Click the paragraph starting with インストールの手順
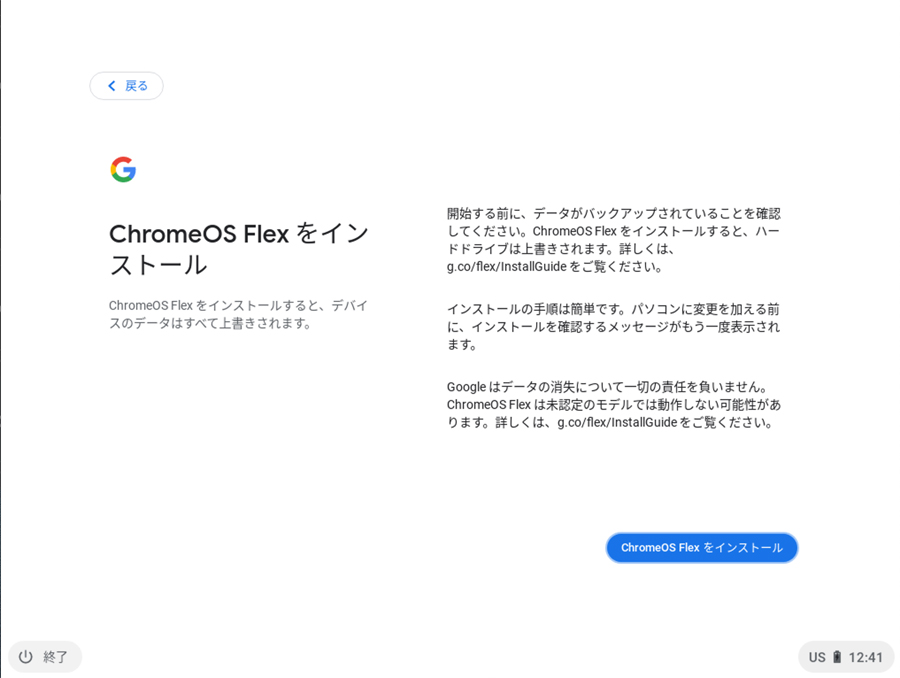Screen dimensions: 900x678 [x=613, y=327]
